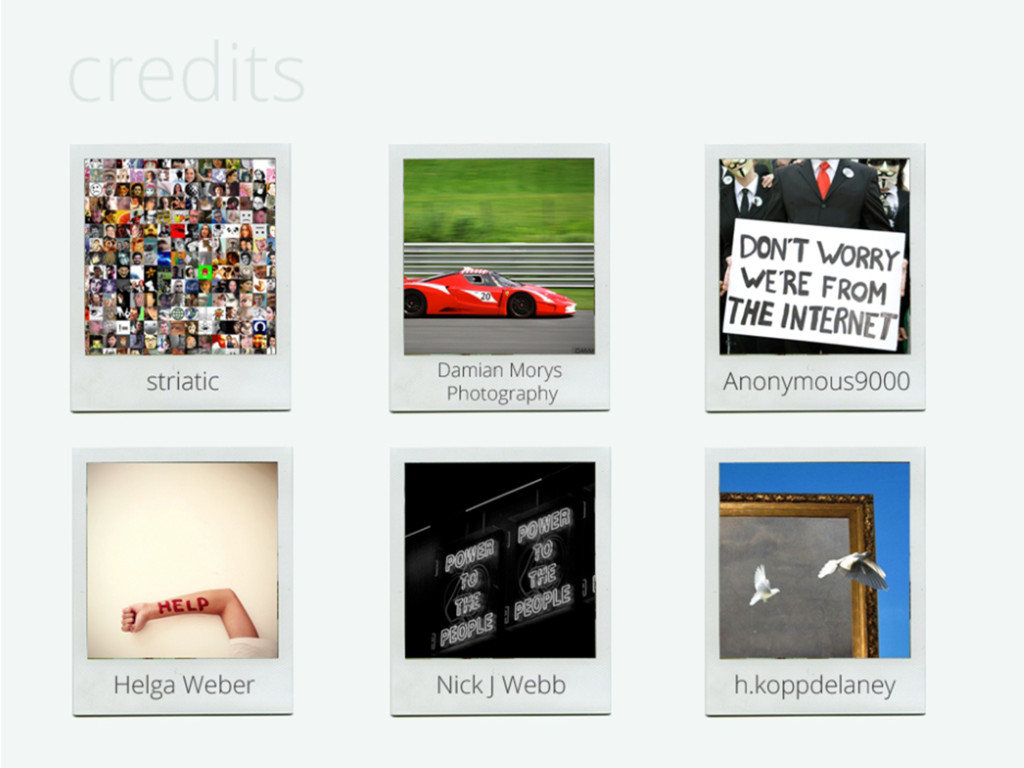
Task: Click the bright green tile in the mosaic
Action: tap(205, 270)
